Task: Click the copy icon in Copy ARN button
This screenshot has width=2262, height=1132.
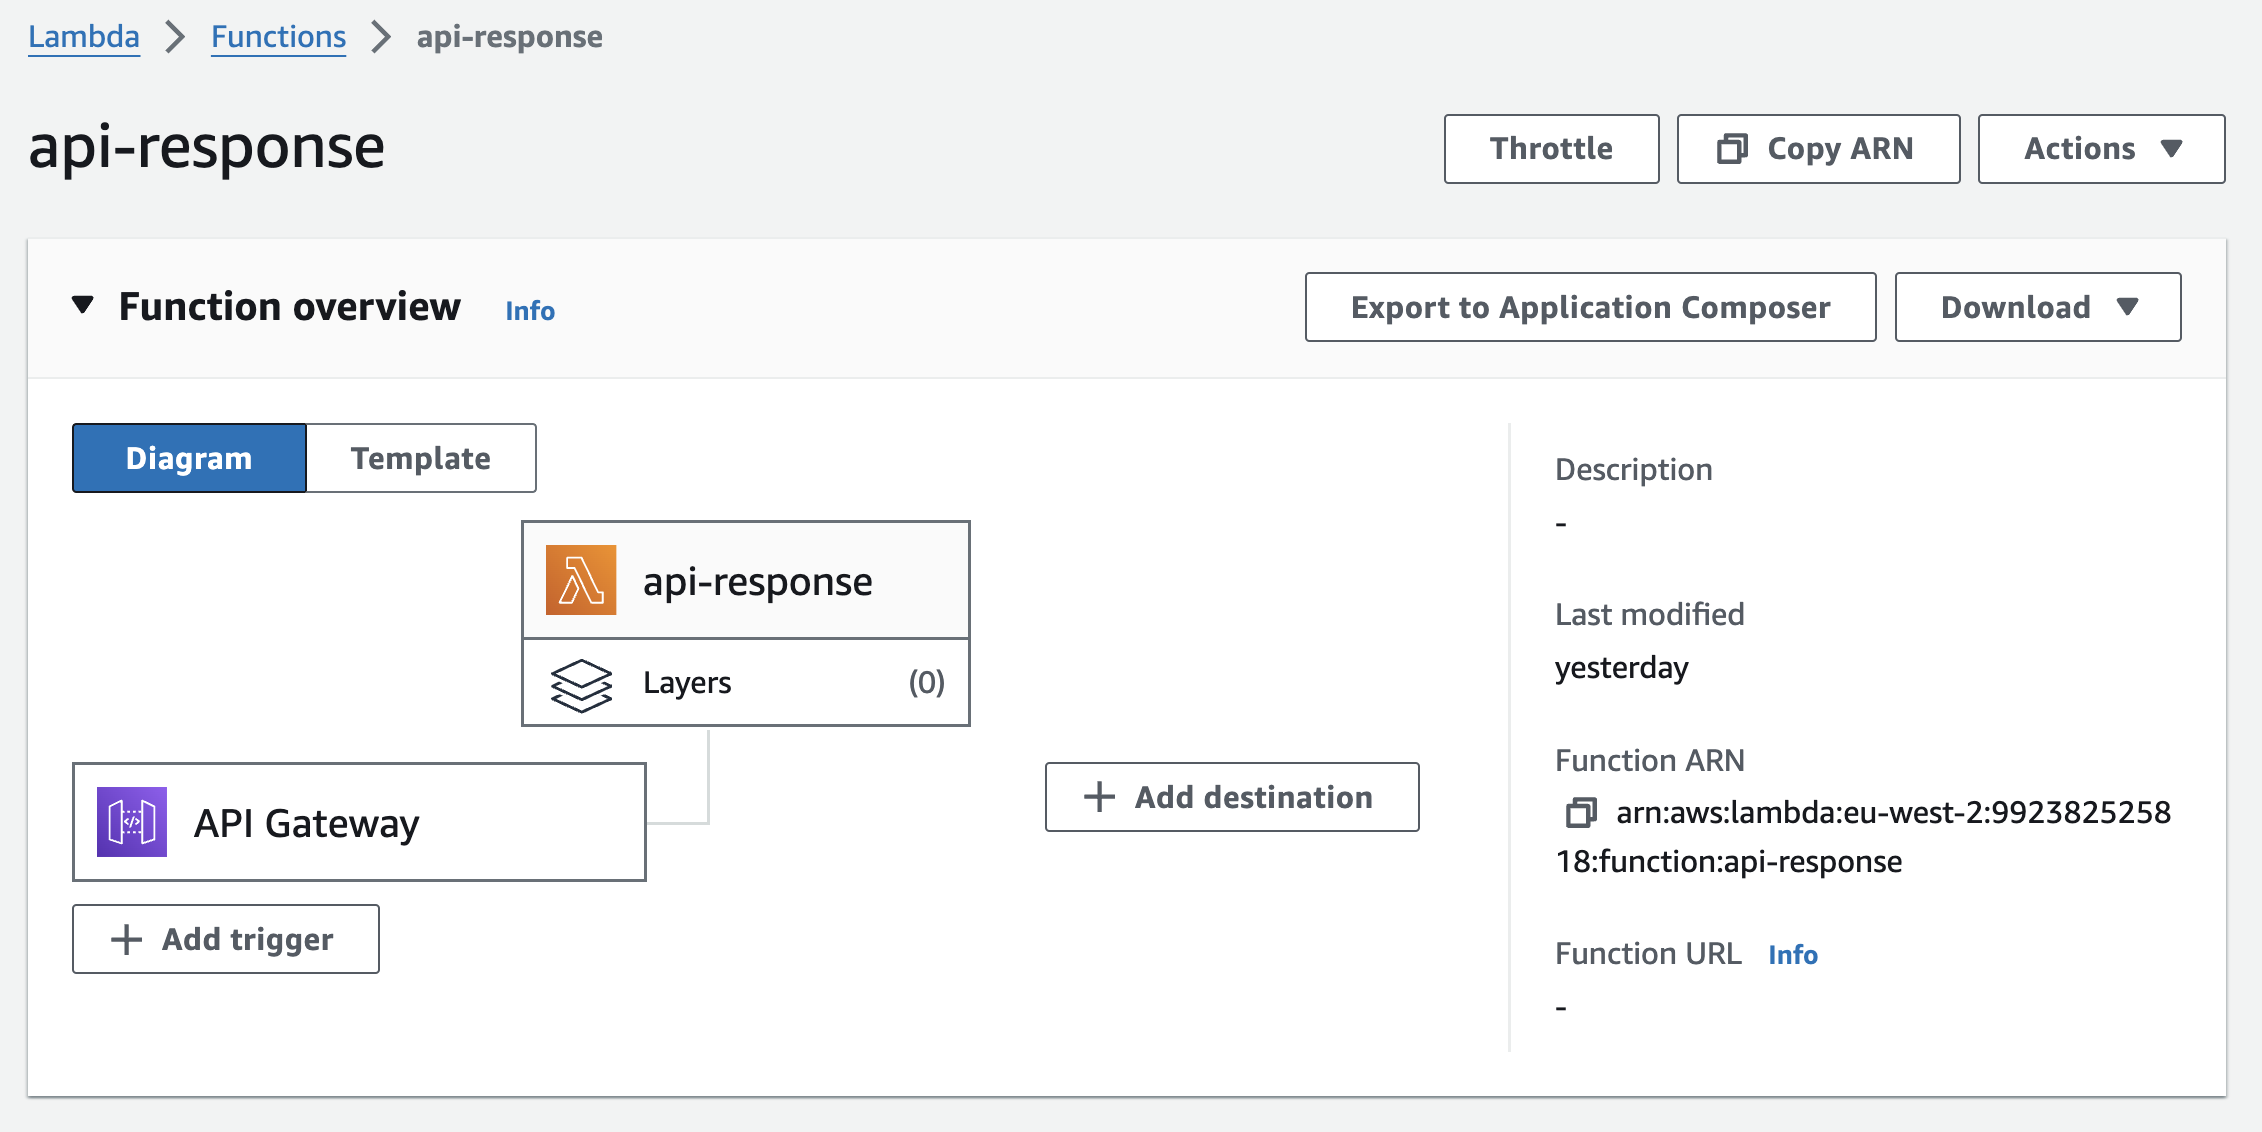Action: pos(1732,149)
